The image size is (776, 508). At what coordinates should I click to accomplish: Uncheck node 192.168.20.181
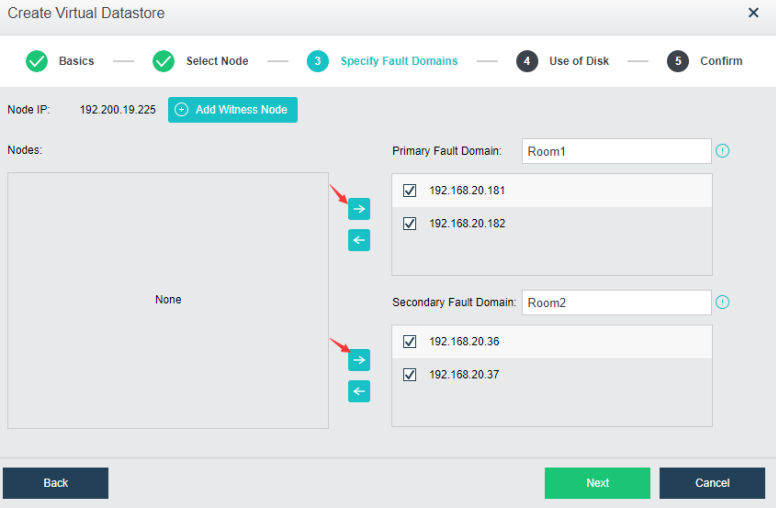click(x=410, y=190)
